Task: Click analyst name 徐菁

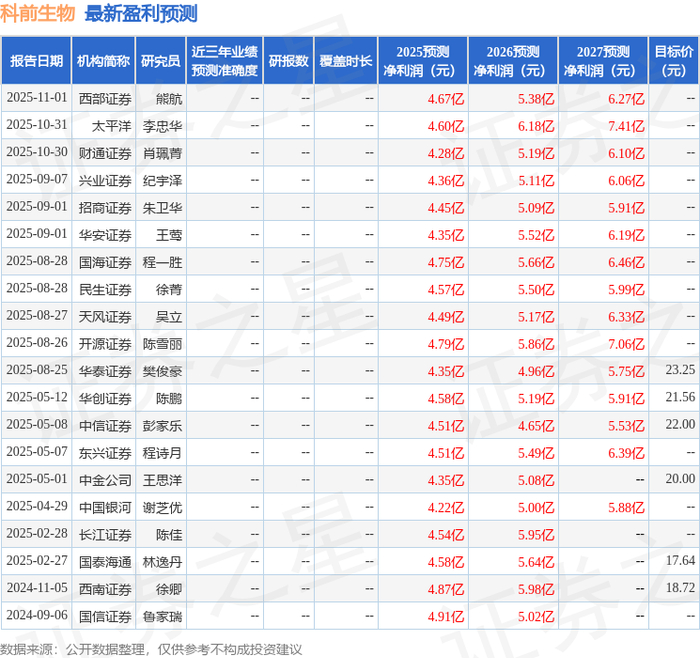Action: click(169, 289)
